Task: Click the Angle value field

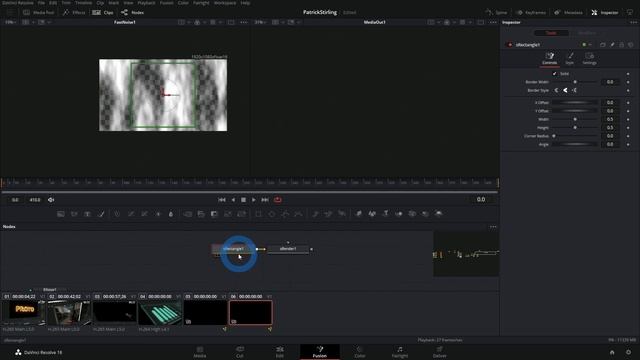Action: (x=610, y=144)
